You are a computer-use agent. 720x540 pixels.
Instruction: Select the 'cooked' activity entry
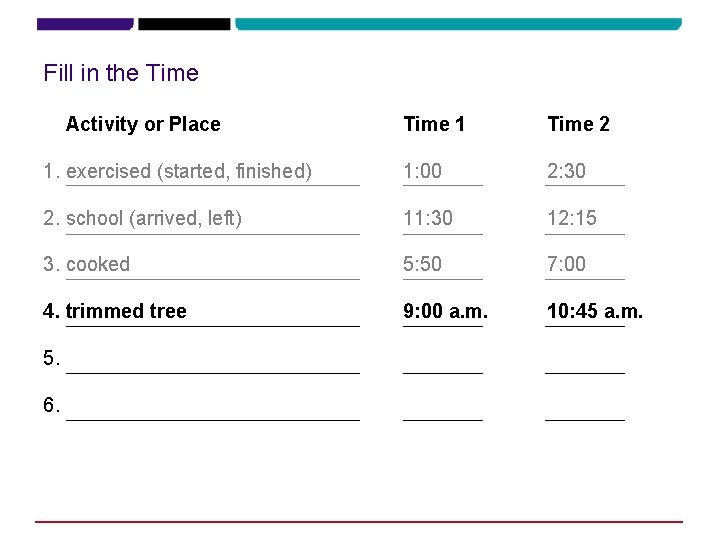click(x=98, y=264)
